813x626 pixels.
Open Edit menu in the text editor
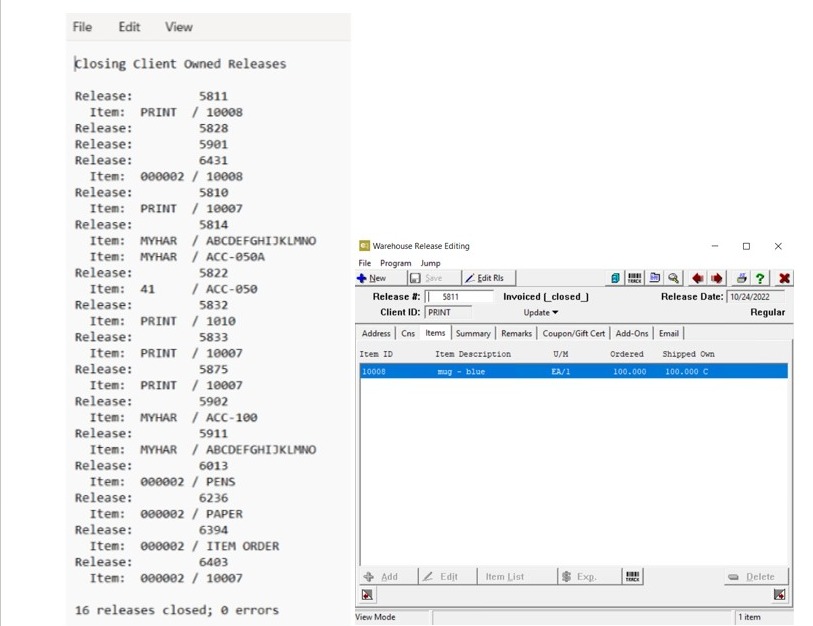pos(129,27)
